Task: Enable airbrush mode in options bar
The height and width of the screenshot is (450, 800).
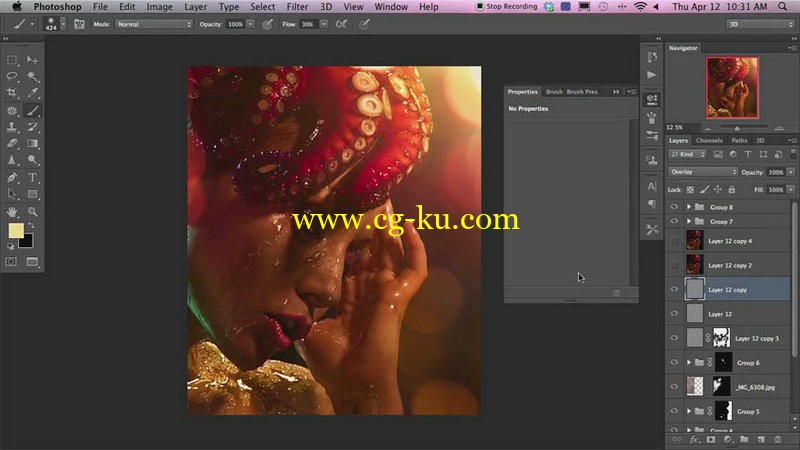Action: coord(341,24)
